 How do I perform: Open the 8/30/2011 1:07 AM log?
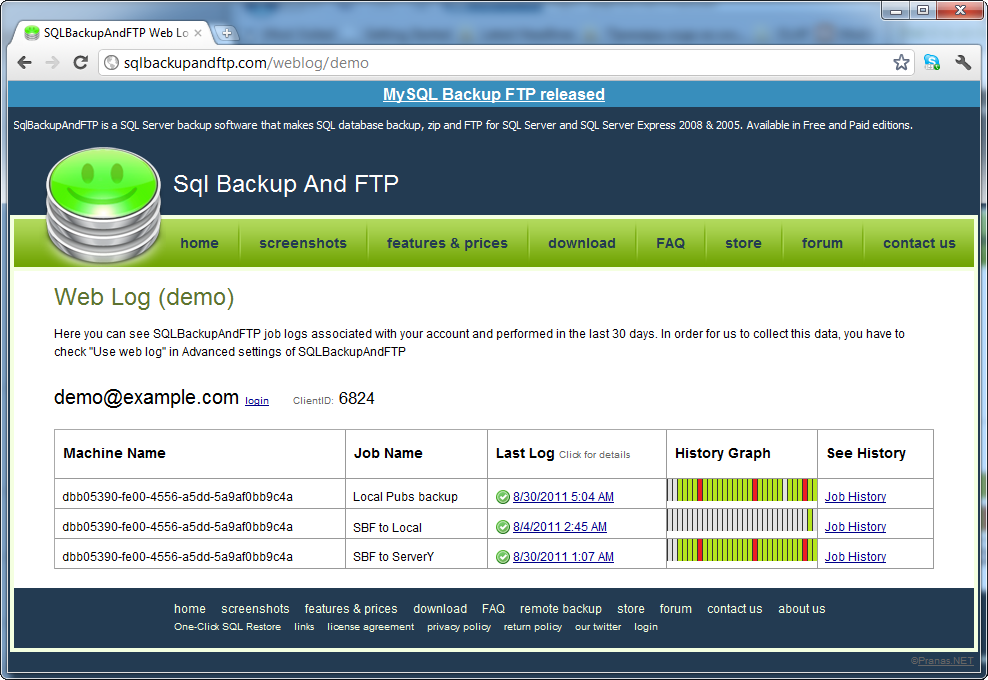point(563,557)
